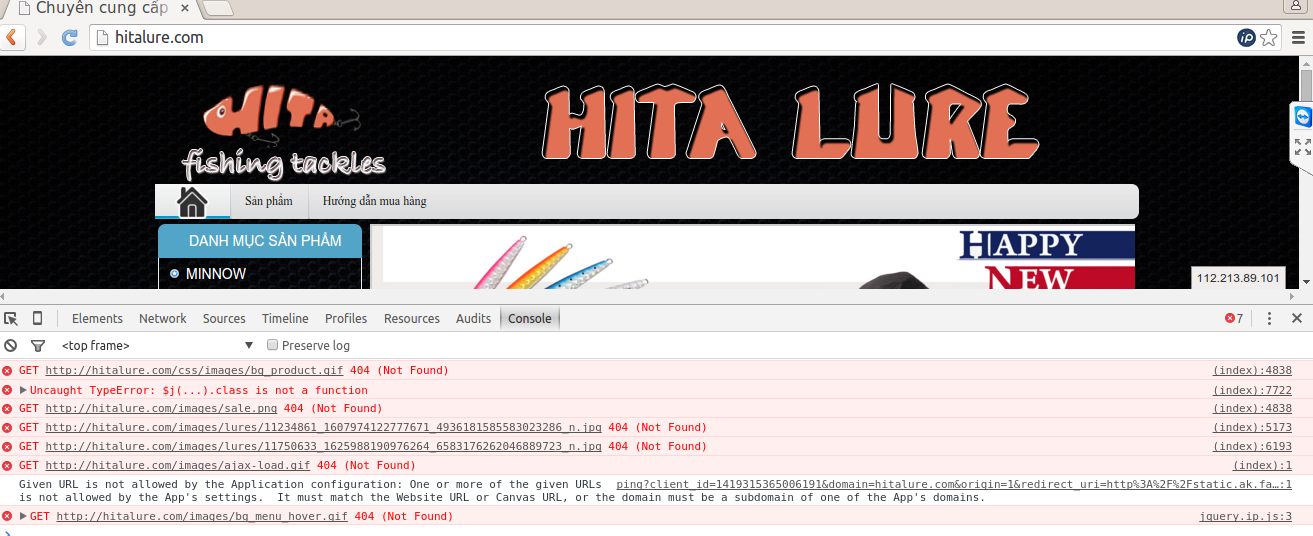Switch to the Sources tab
The image size is (1313, 536).
click(224, 318)
